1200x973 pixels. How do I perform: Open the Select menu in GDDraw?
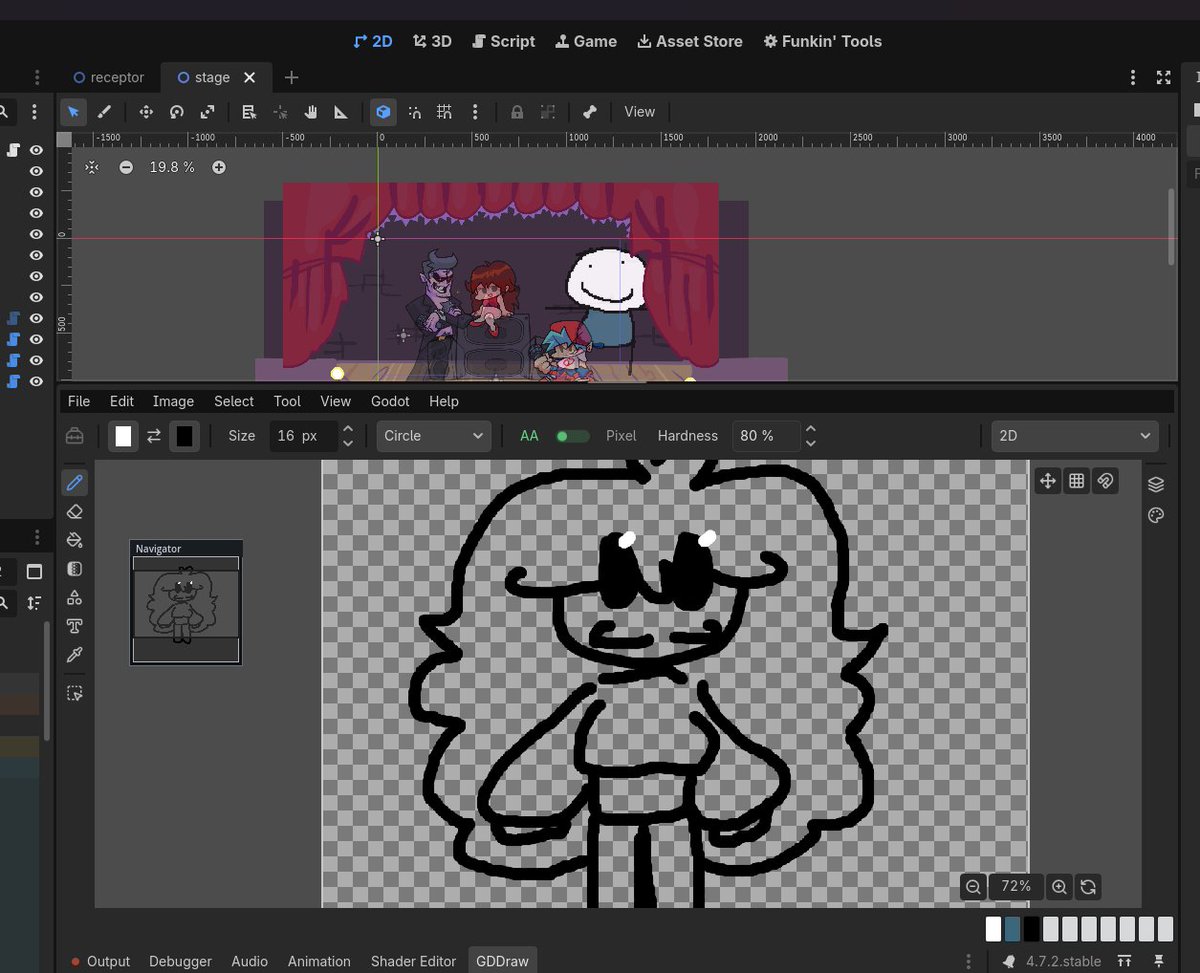(x=234, y=401)
